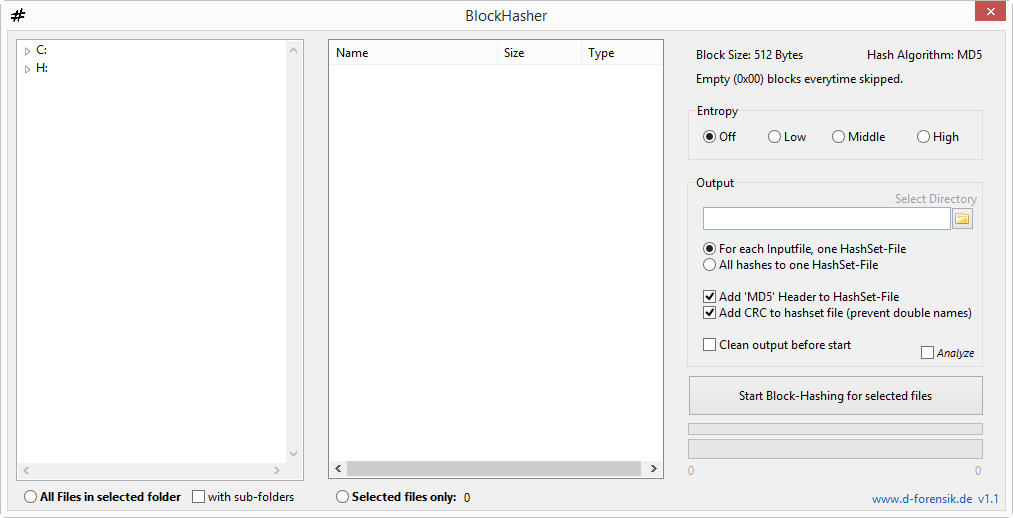
Task: Set entropy to High
Action: click(923, 137)
